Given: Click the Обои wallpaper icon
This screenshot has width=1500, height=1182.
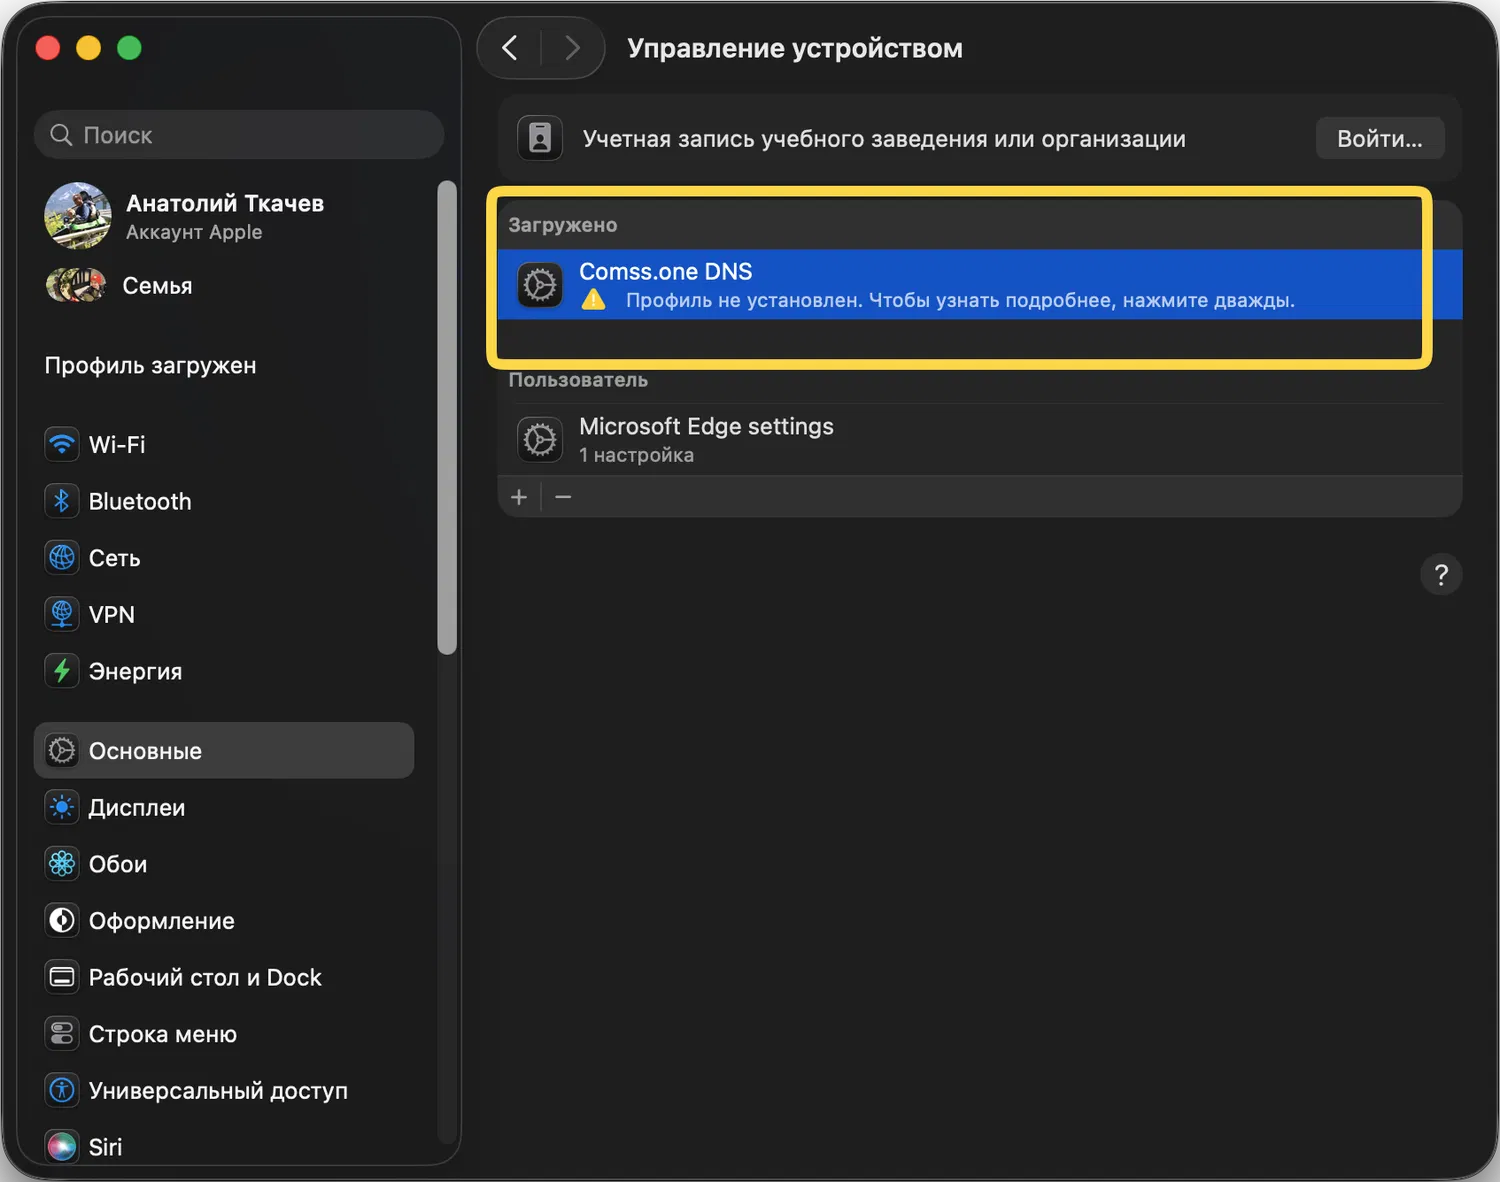Looking at the screenshot, I should click(x=62, y=864).
